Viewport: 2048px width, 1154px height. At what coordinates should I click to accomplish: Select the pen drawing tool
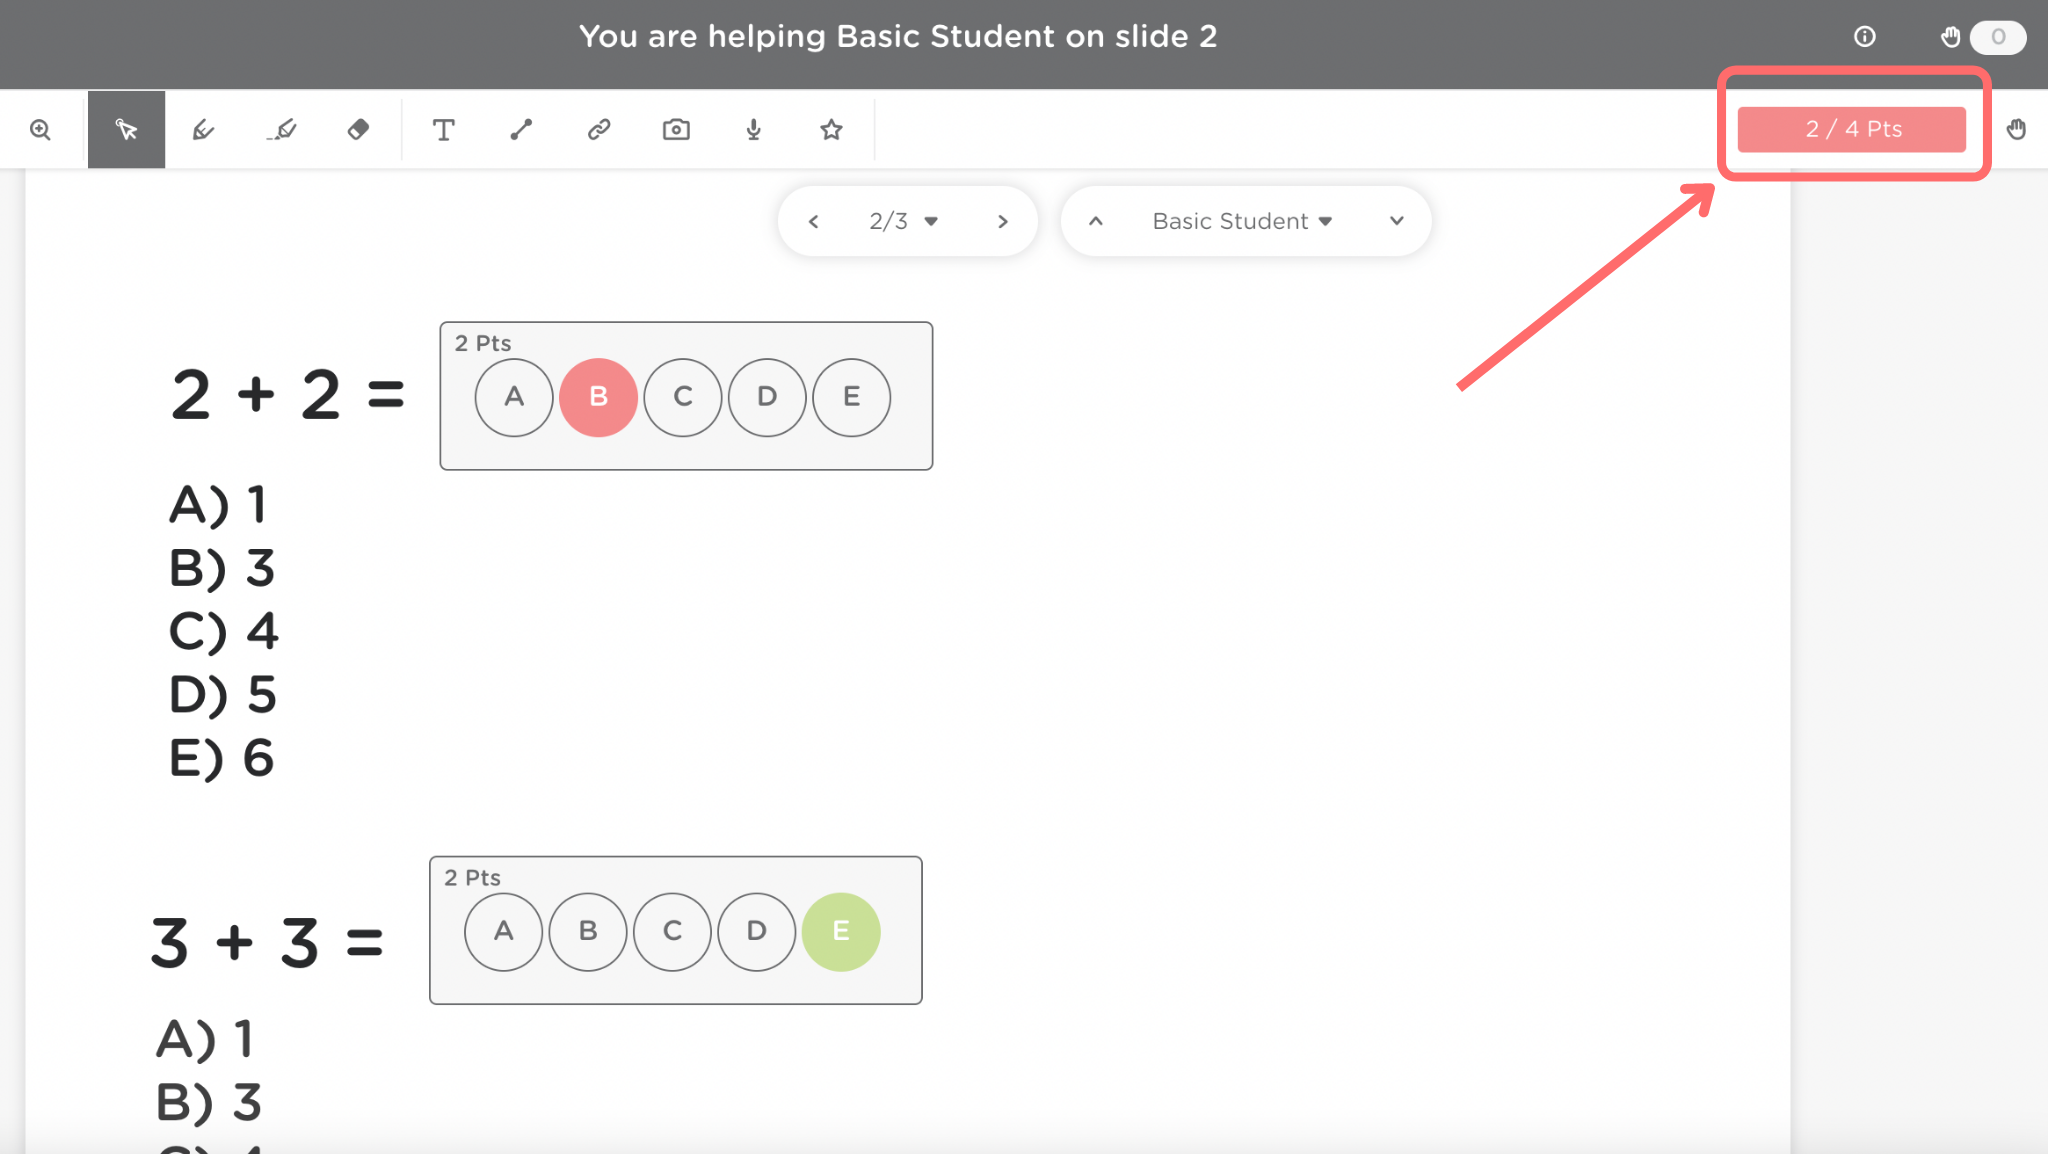click(x=203, y=130)
